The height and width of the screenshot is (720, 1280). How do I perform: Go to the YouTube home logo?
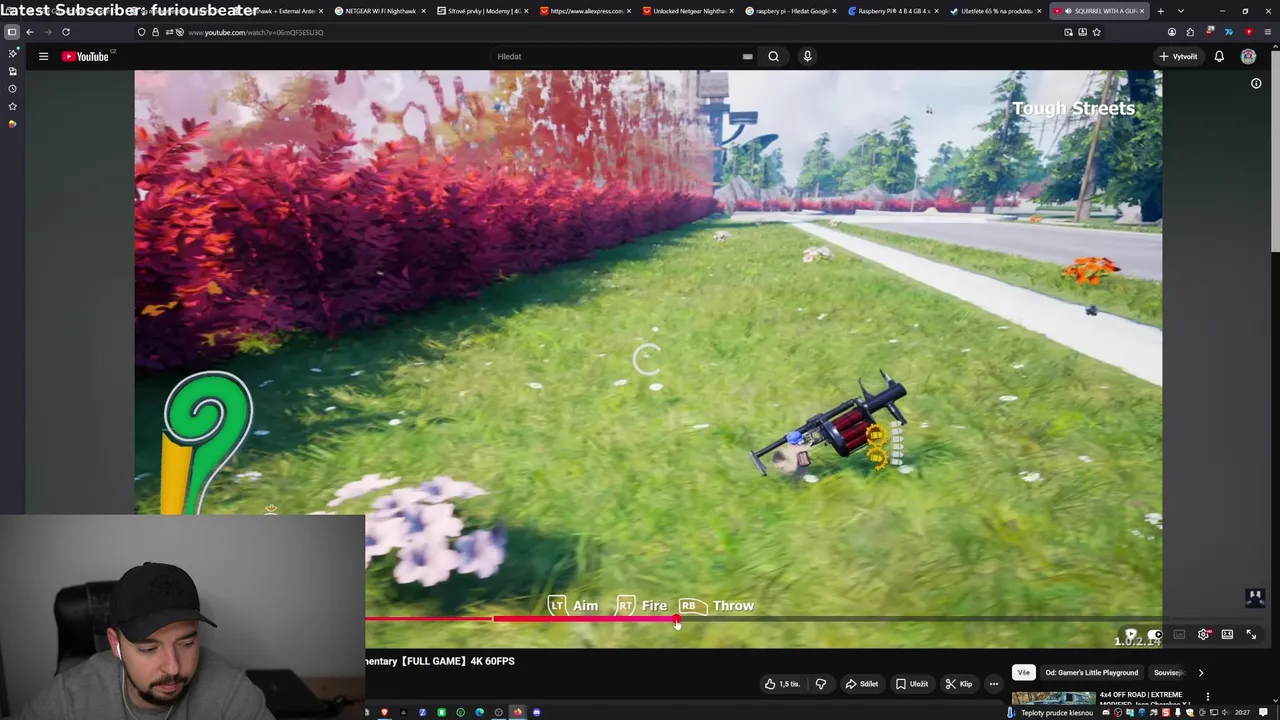tap(85, 56)
